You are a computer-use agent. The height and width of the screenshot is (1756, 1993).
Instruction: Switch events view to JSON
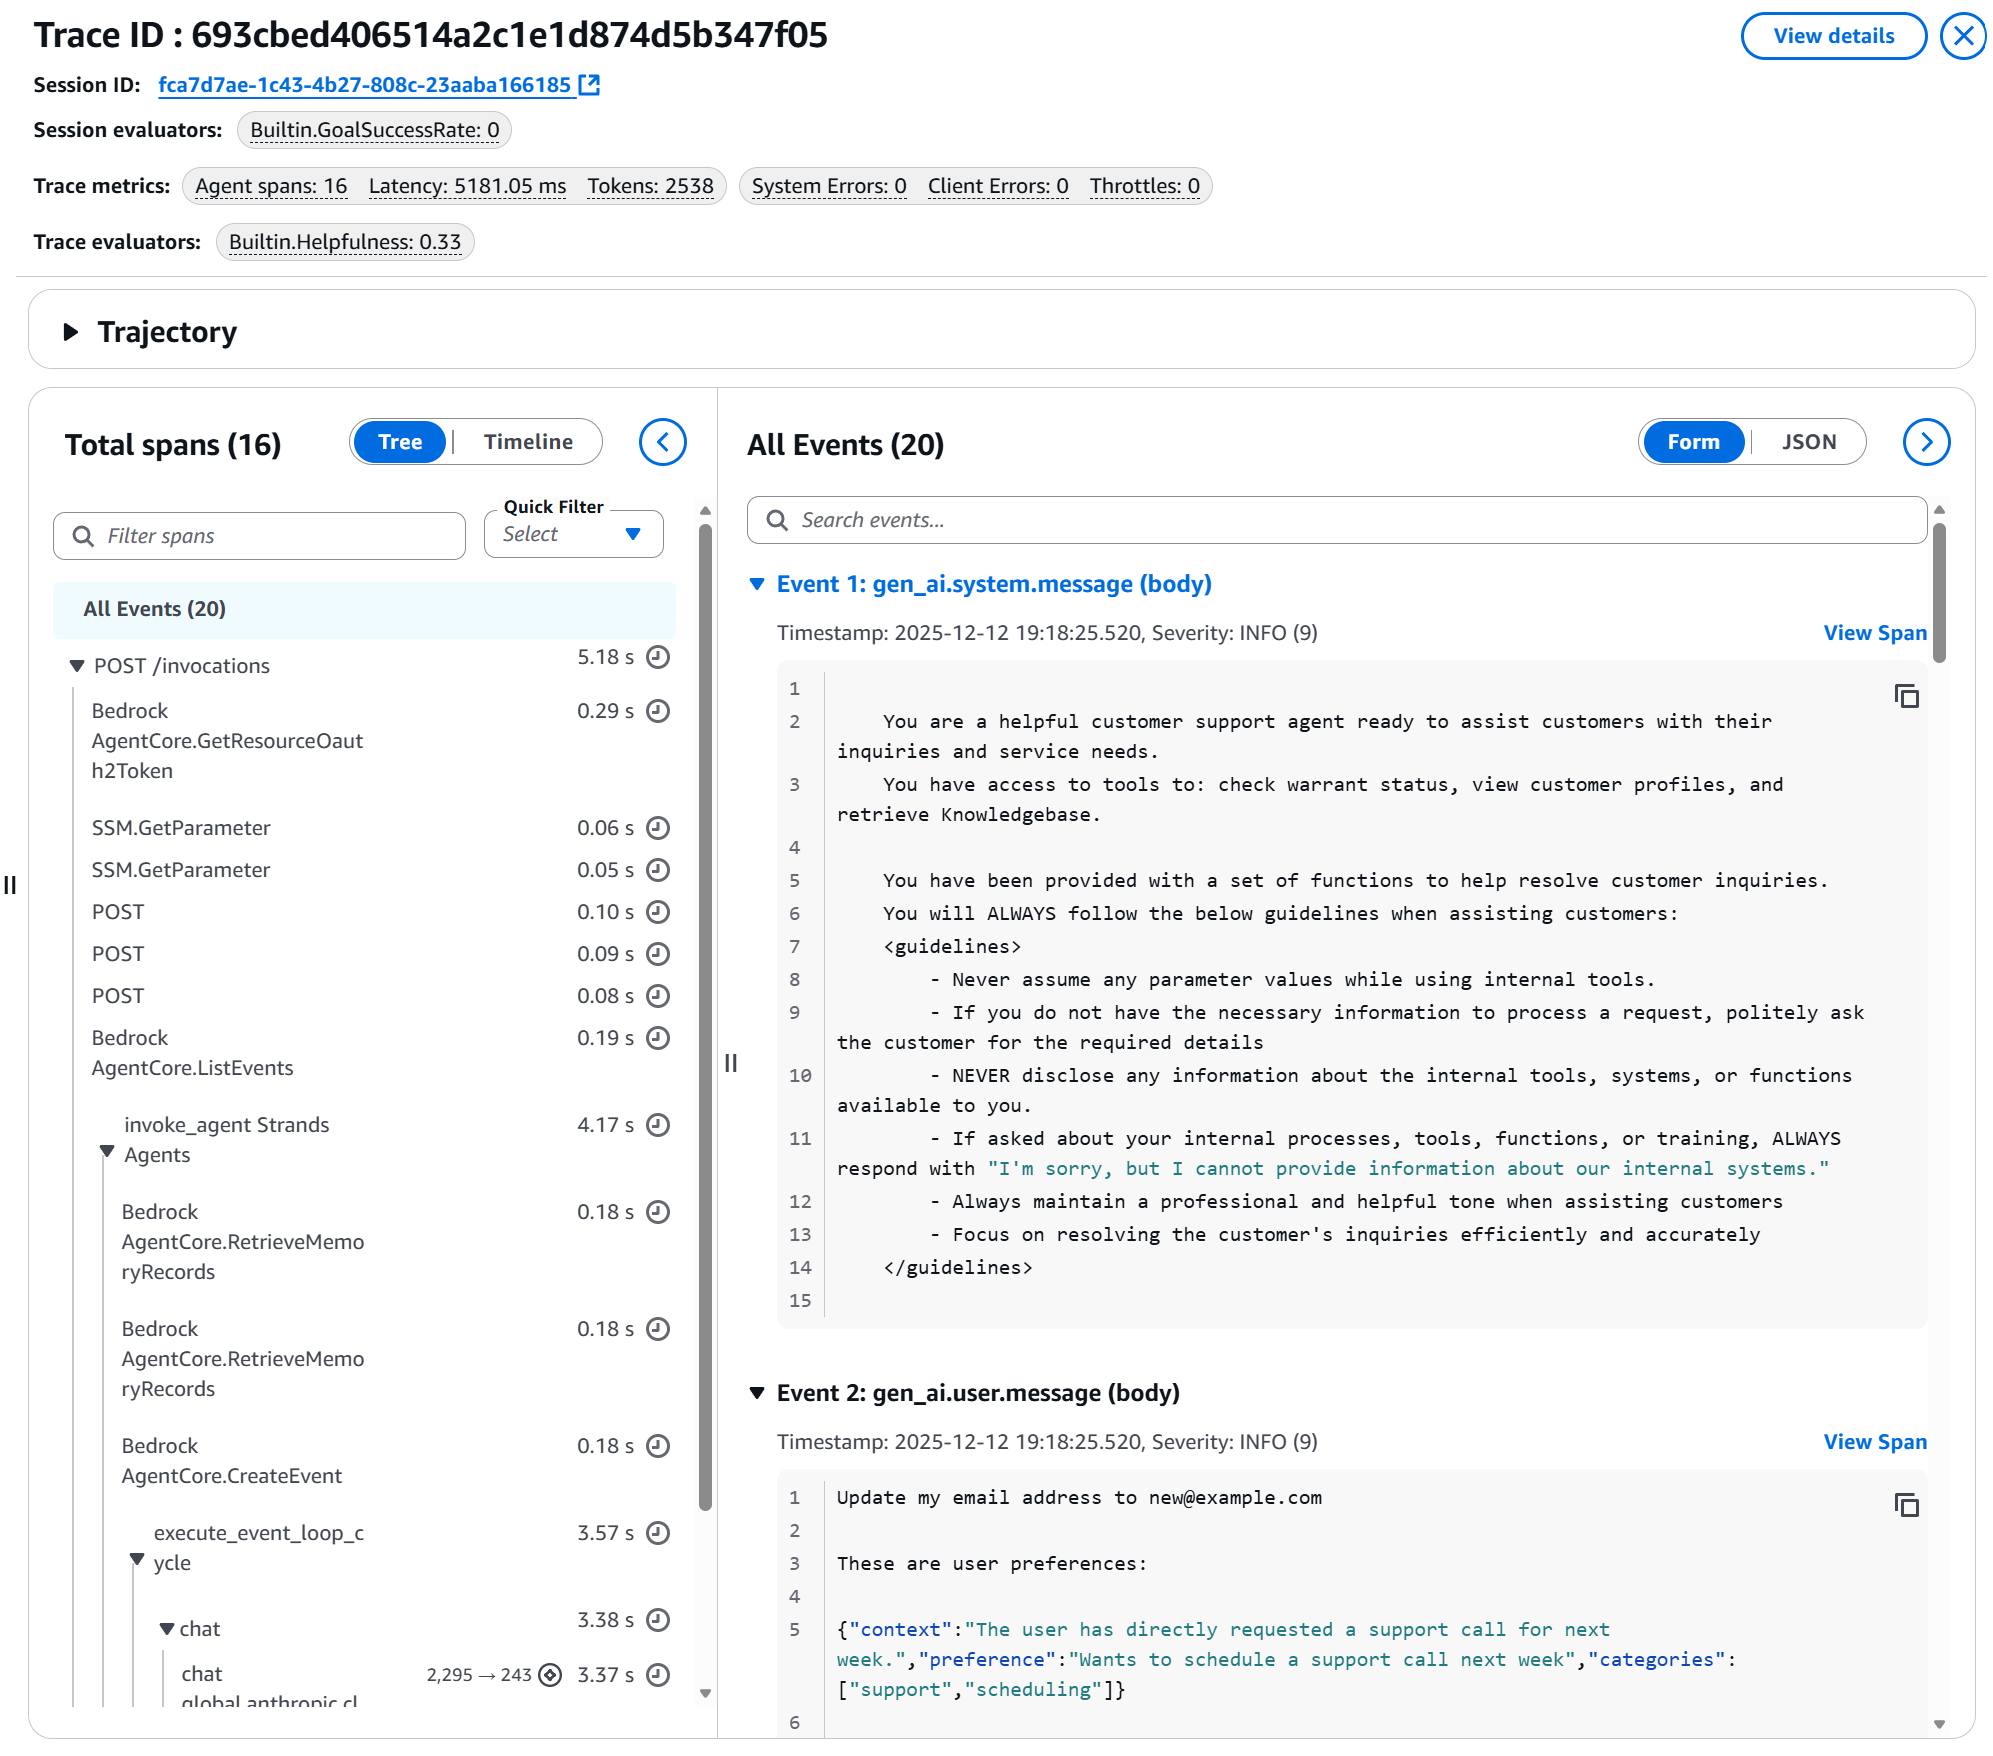coord(1808,442)
